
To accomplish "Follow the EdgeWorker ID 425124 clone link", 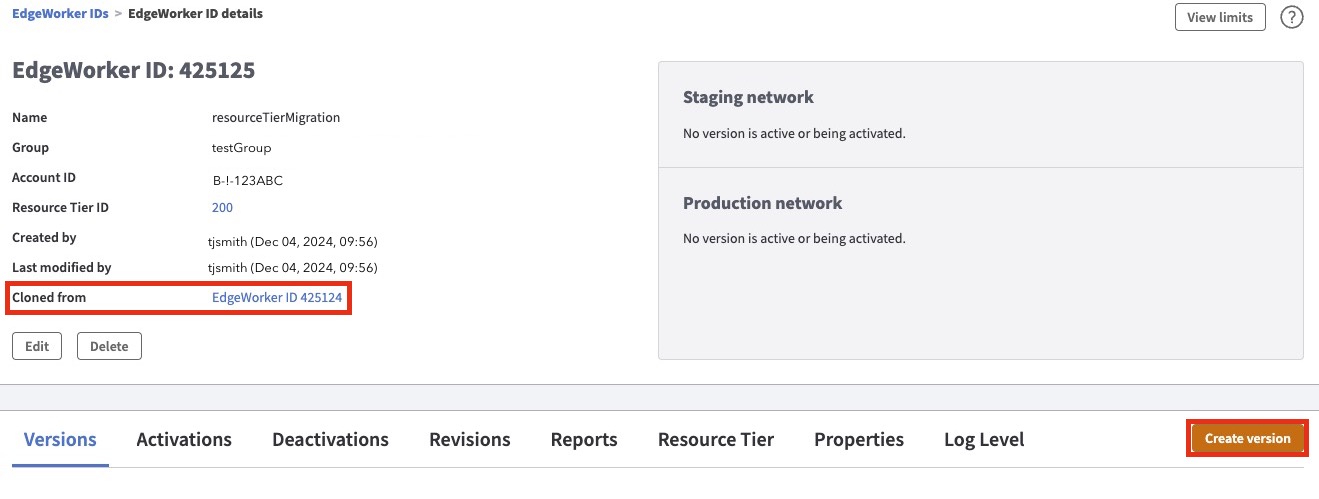I will [x=277, y=298].
